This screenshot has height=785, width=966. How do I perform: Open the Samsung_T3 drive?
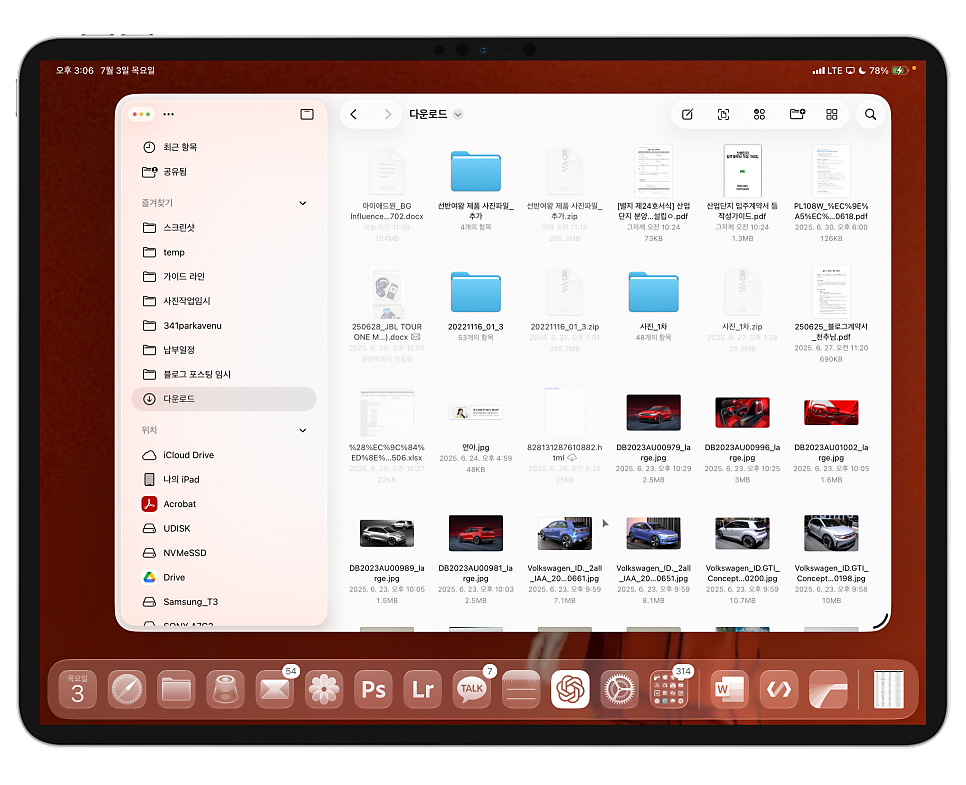click(224, 601)
